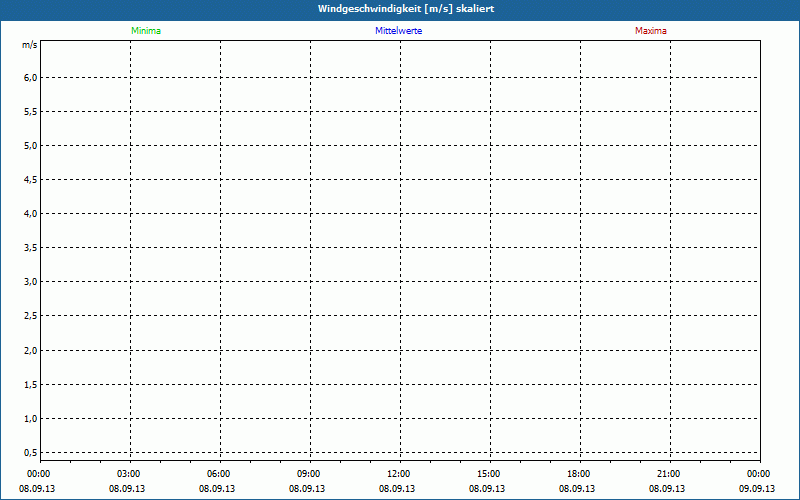
Task: Click the 2,5 y-axis value
Action: 31,316
